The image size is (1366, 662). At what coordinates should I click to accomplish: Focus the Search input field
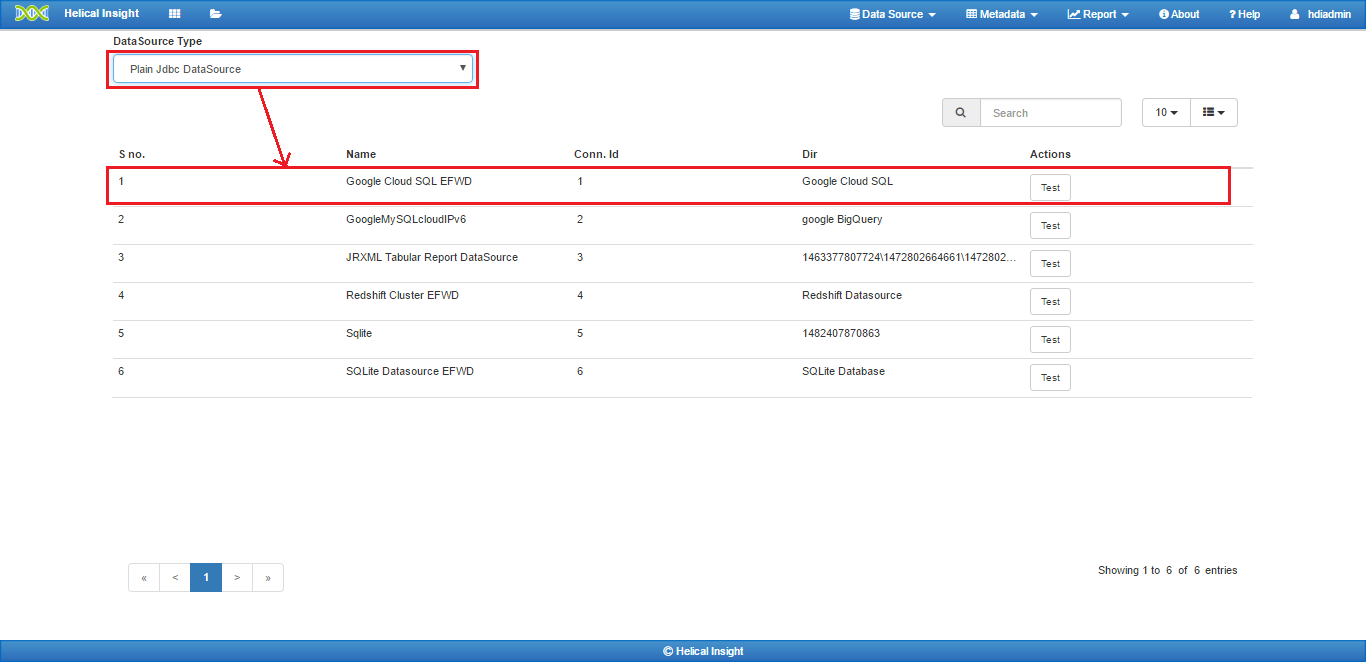pyautogui.click(x=1051, y=113)
